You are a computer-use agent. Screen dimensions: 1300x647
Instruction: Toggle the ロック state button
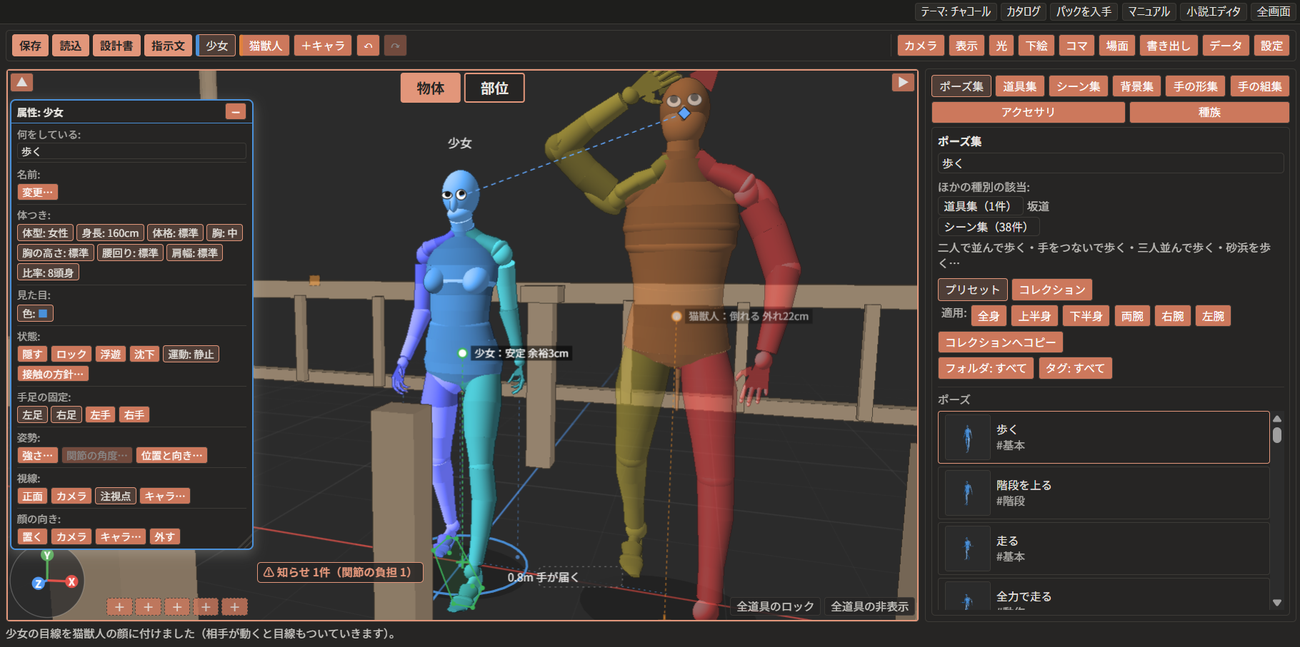click(x=71, y=354)
